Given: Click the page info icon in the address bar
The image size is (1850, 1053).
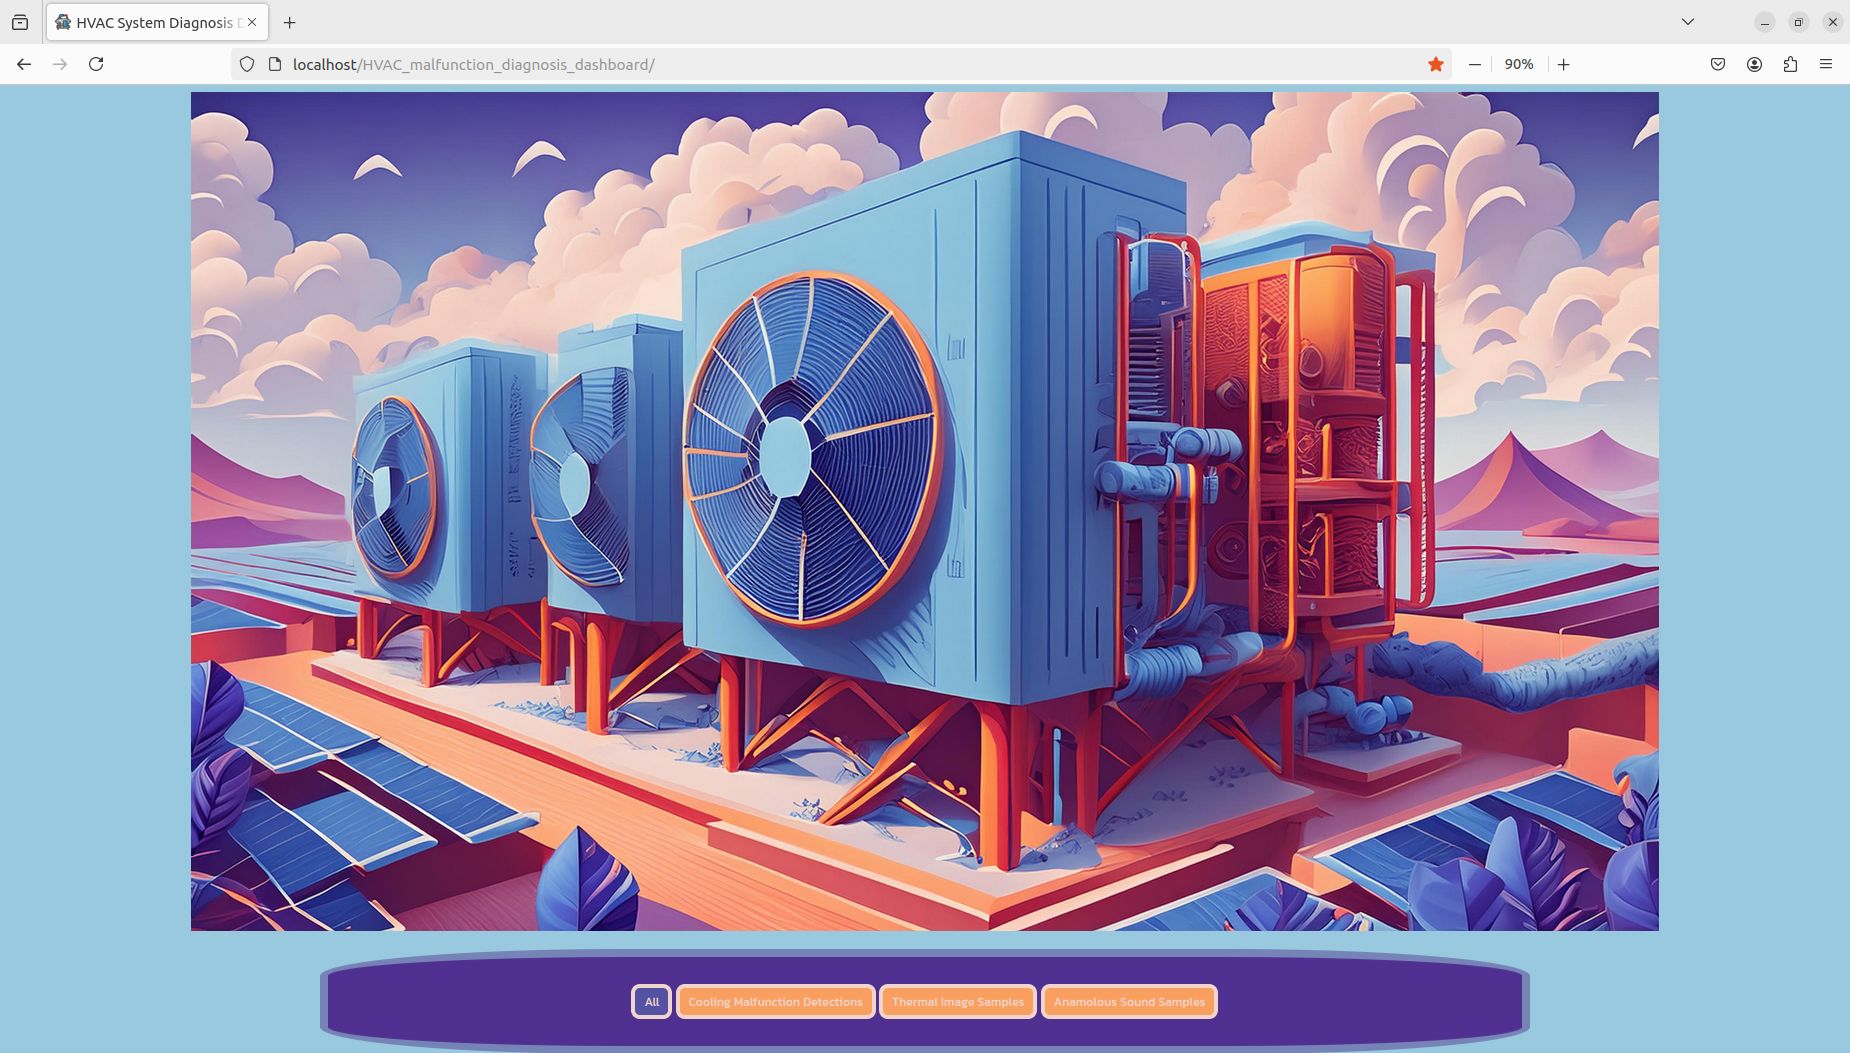Looking at the screenshot, I should pos(274,63).
